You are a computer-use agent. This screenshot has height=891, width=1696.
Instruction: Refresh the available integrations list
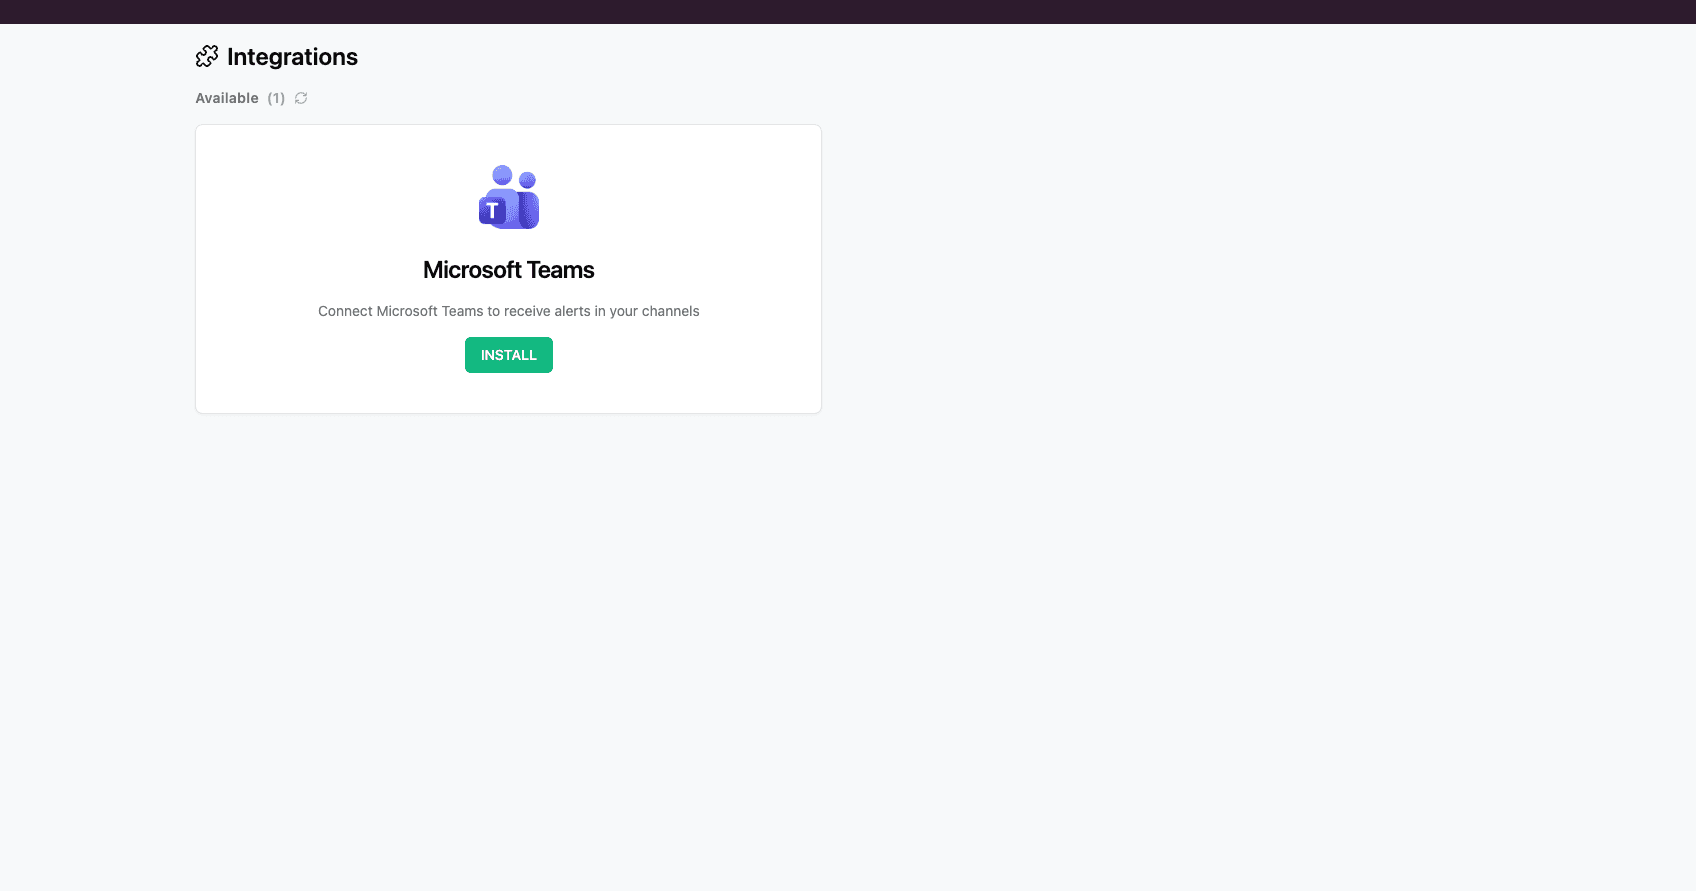pyautogui.click(x=301, y=98)
